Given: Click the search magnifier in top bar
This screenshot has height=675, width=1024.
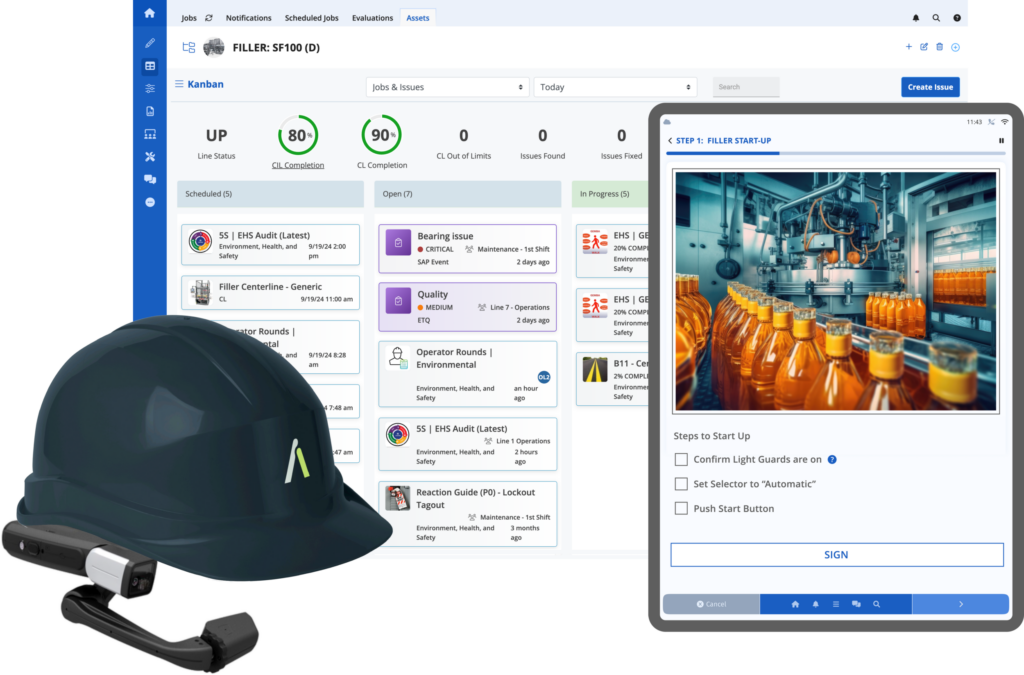Looking at the screenshot, I should click(x=936, y=18).
